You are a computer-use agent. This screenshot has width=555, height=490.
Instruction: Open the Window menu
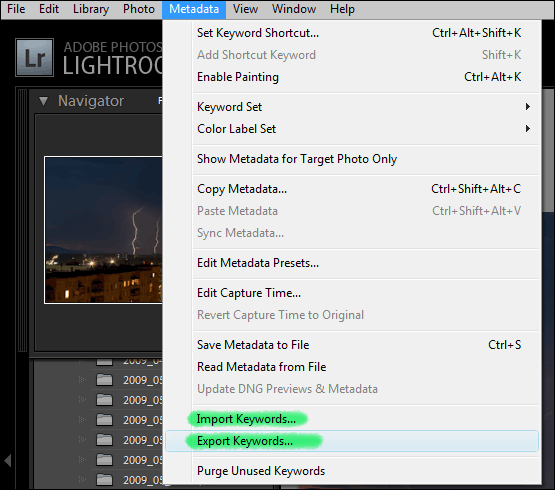click(x=294, y=9)
